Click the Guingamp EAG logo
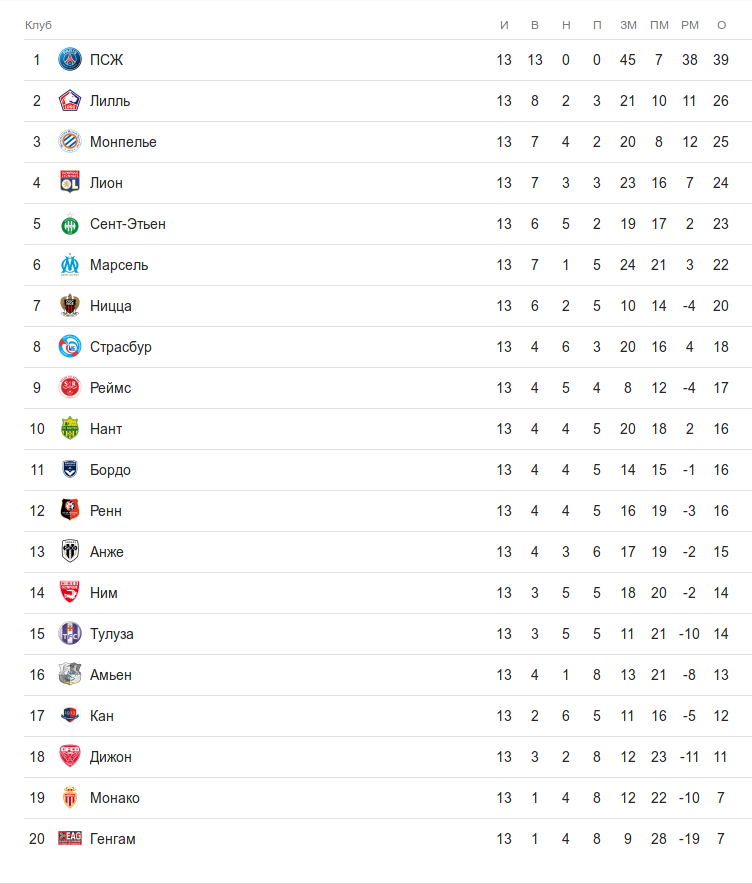 69,839
